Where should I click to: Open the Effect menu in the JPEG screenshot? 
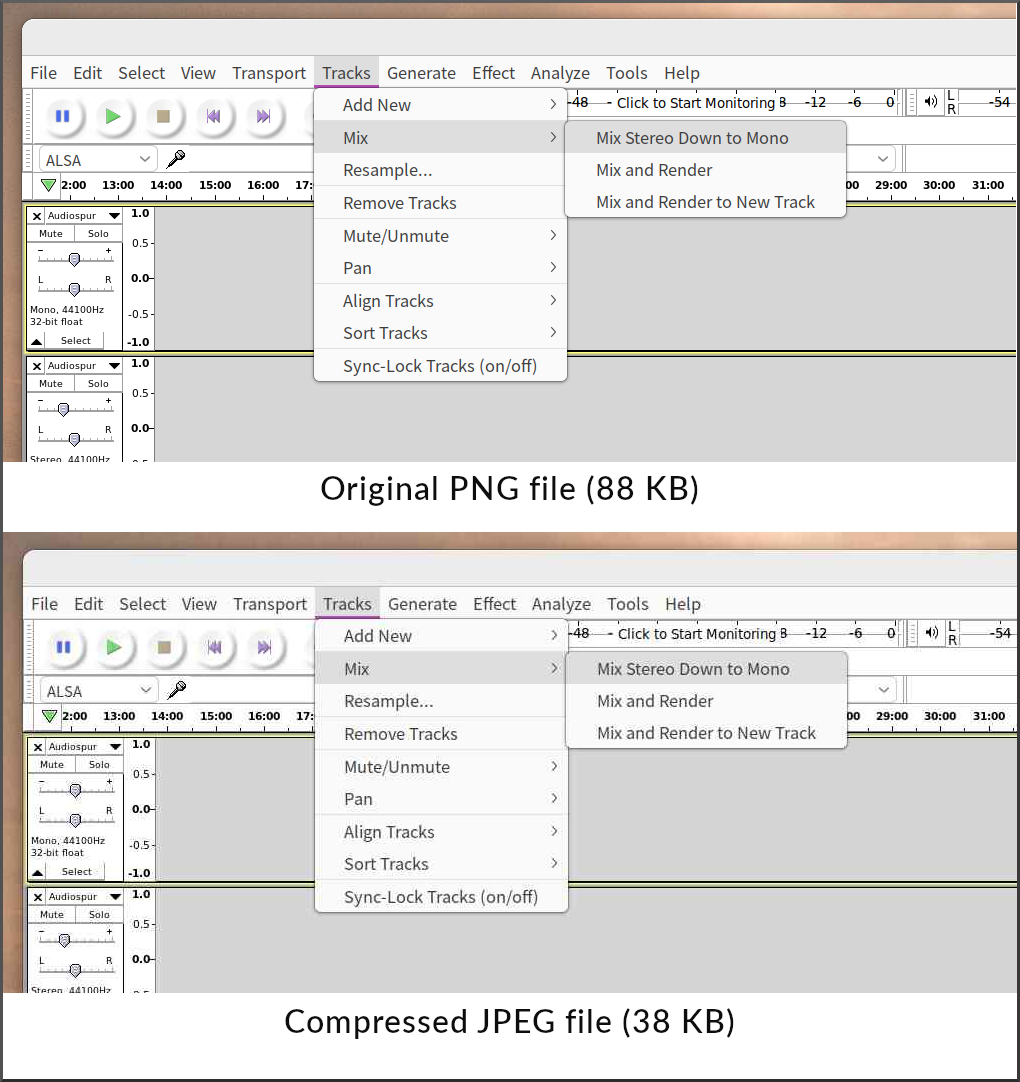[494, 604]
